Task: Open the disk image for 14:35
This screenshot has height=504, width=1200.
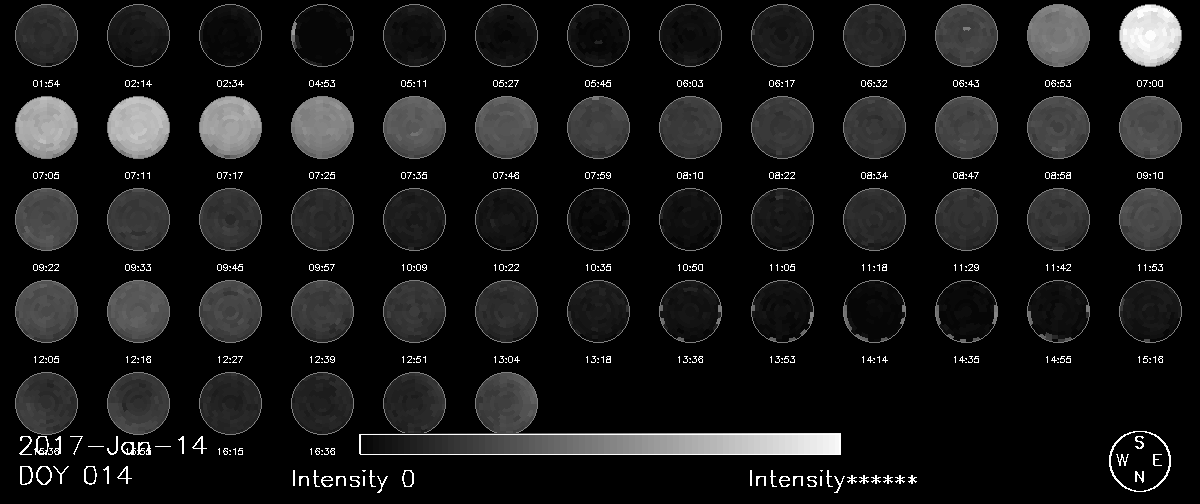Action: click(966, 311)
